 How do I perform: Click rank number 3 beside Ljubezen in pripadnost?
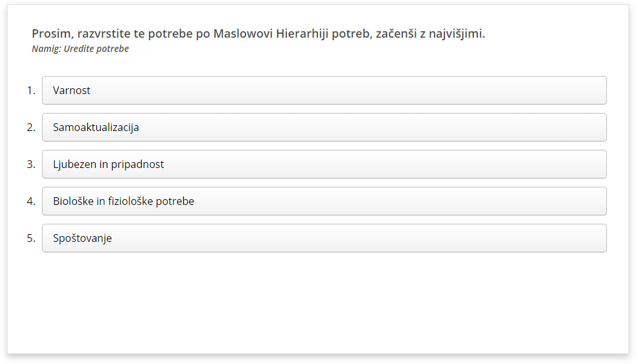click(31, 164)
